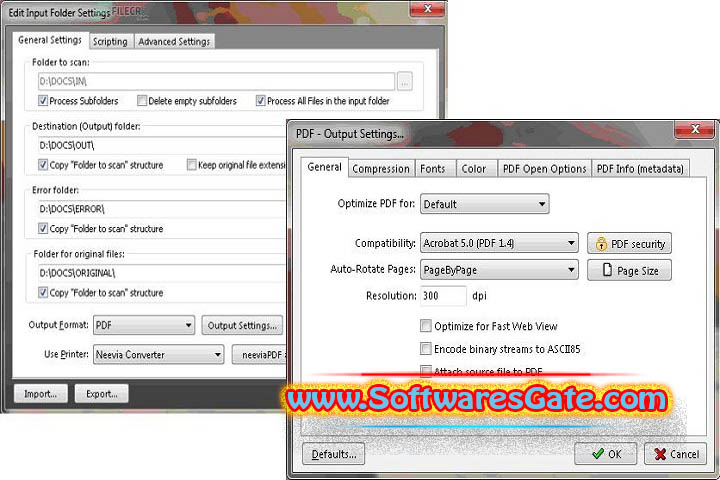Viewport: 720px width, 480px height.
Task: Select the General Settings tab
Action: pyautogui.click(x=50, y=40)
